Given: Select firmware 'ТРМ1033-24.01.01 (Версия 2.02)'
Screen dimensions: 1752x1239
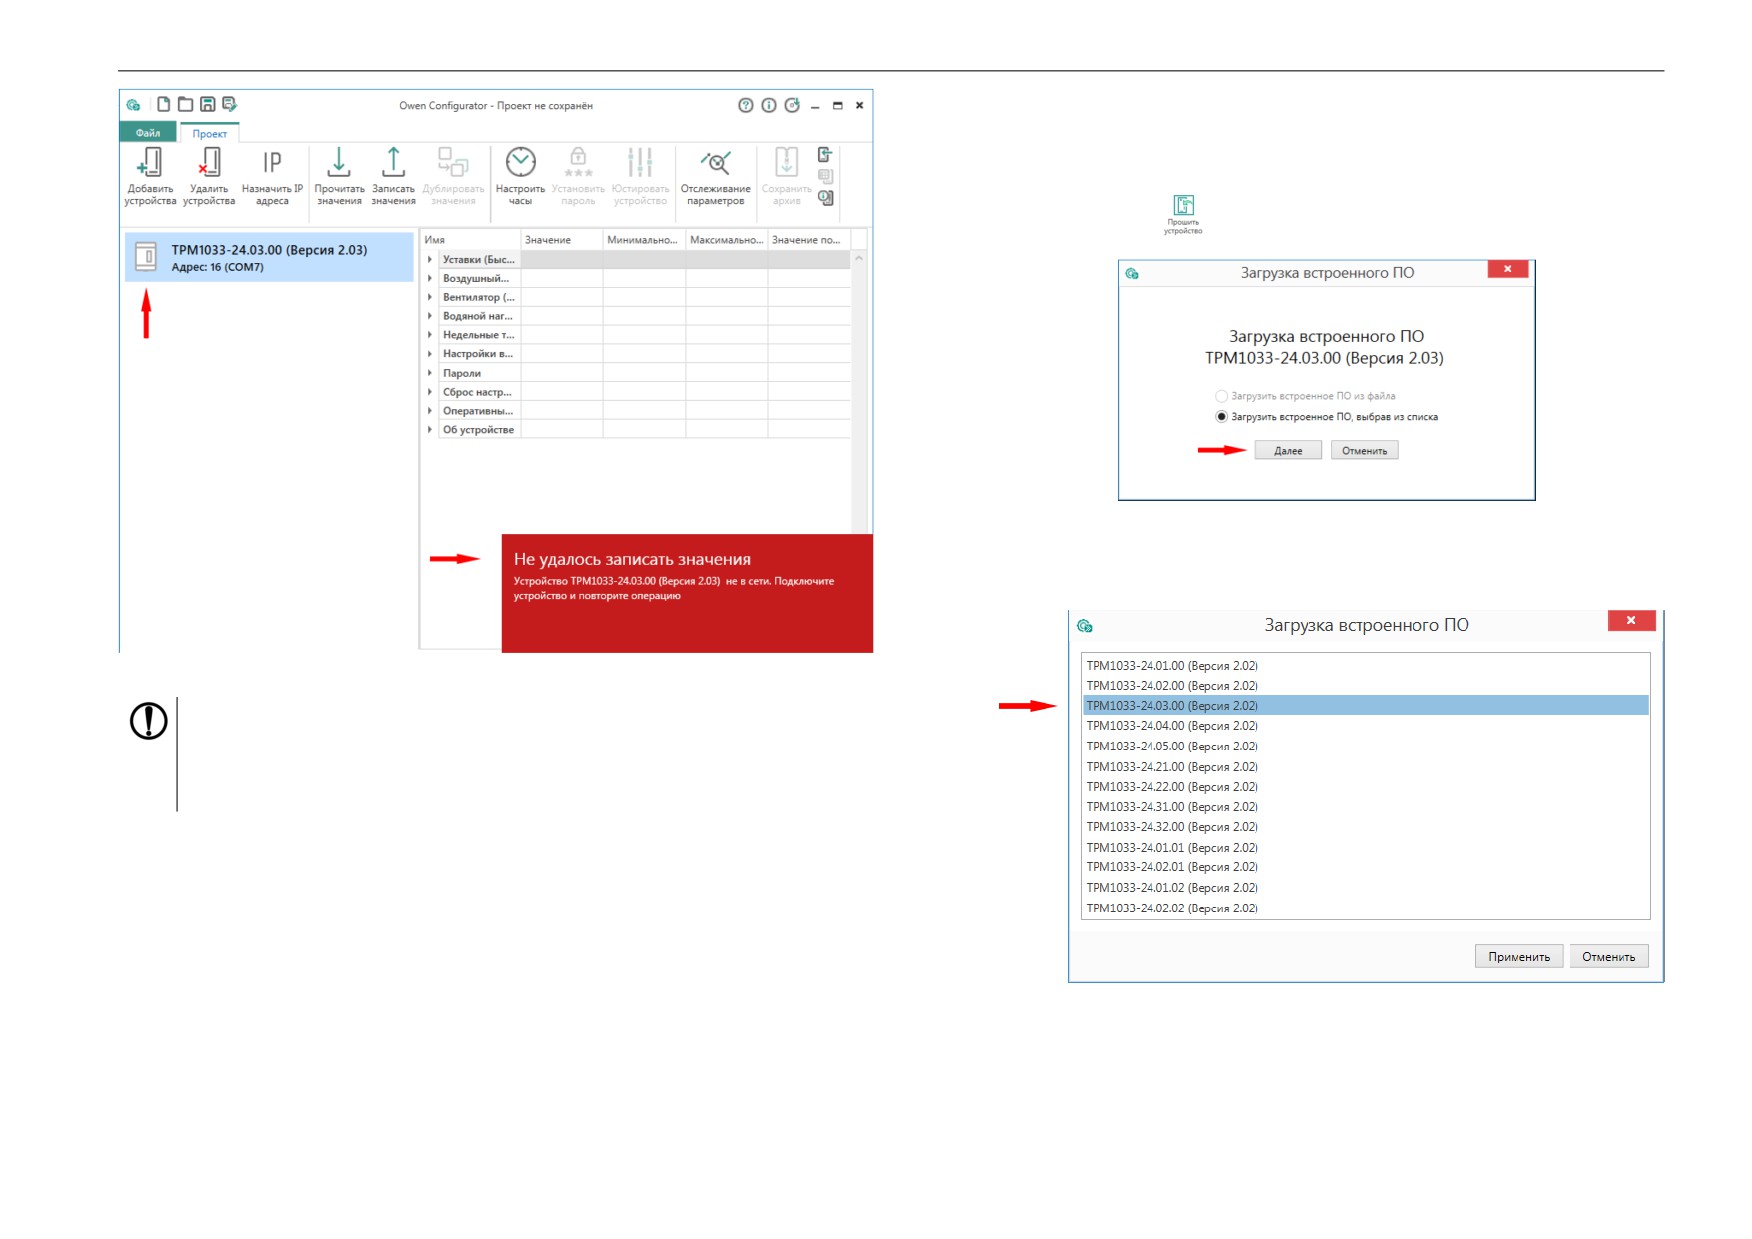Looking at the screenshot, I should coord(1365,848).
